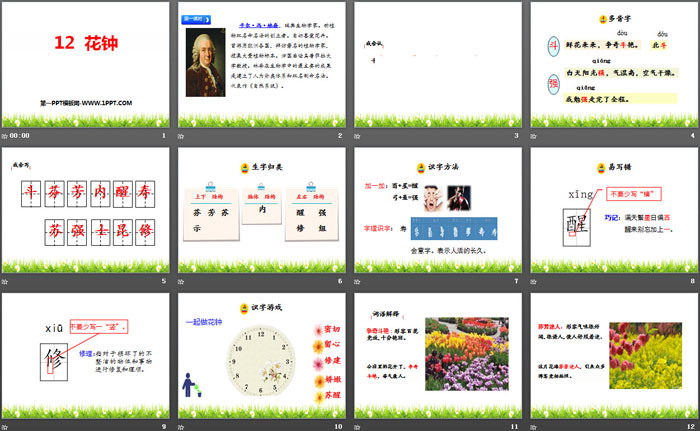Click the animation star icon under slide 11
This screenshot has height=431, width=700.
pos(357,427)
